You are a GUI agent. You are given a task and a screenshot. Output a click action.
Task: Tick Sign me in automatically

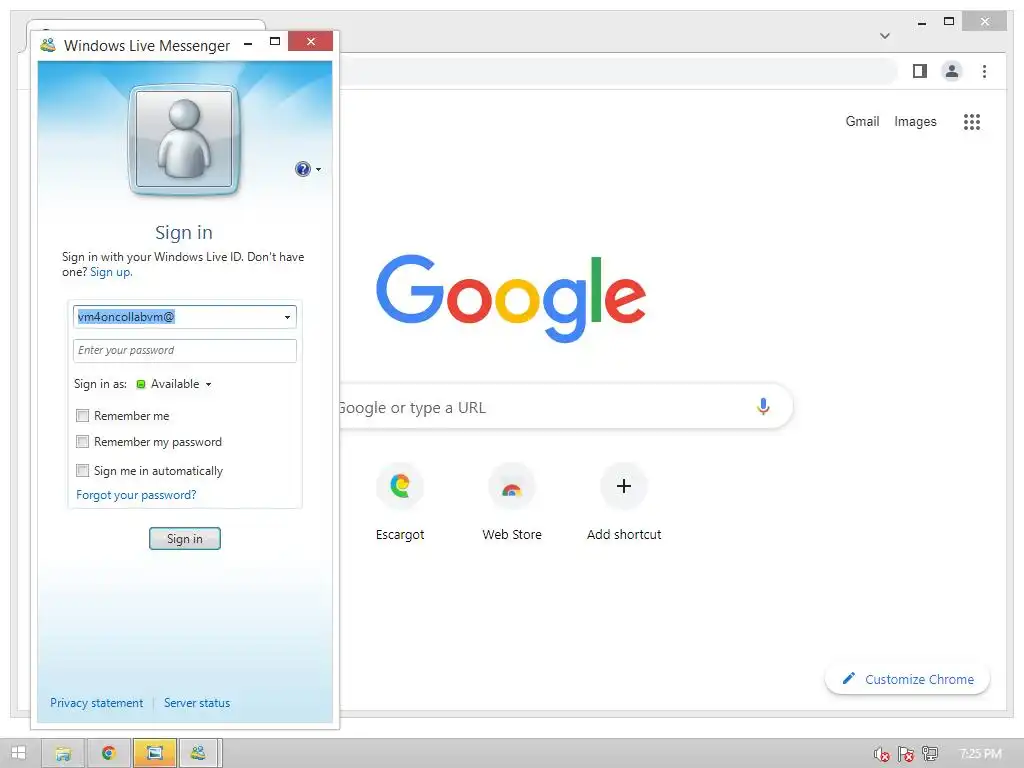(x=82, y=470)
